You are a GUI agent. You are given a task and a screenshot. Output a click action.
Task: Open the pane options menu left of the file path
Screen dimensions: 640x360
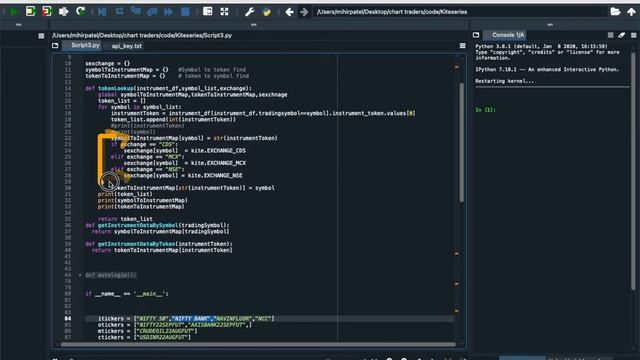(41, 36)
